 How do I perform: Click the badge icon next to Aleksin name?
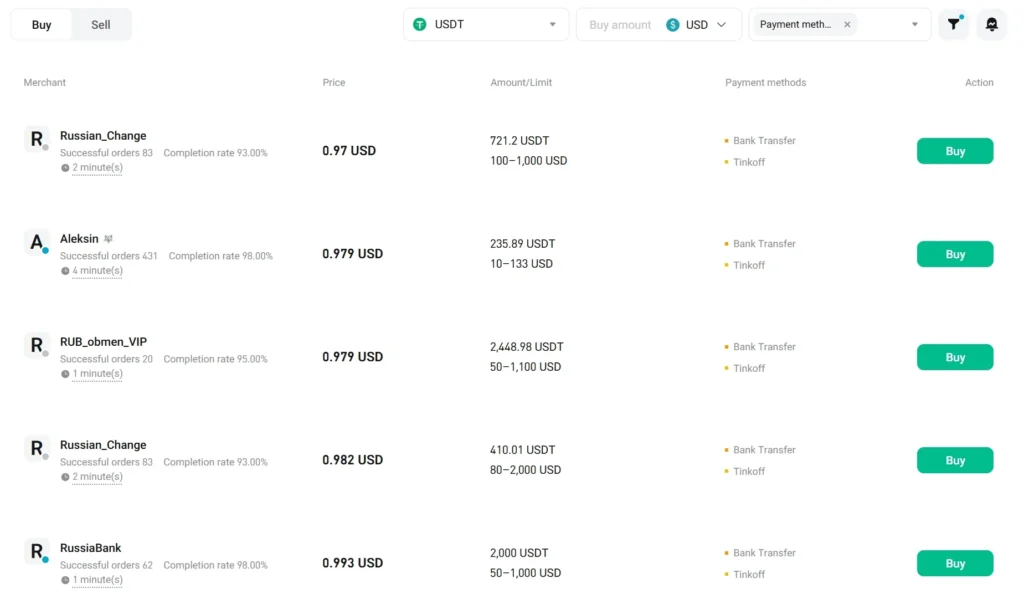tap(110, 238)
